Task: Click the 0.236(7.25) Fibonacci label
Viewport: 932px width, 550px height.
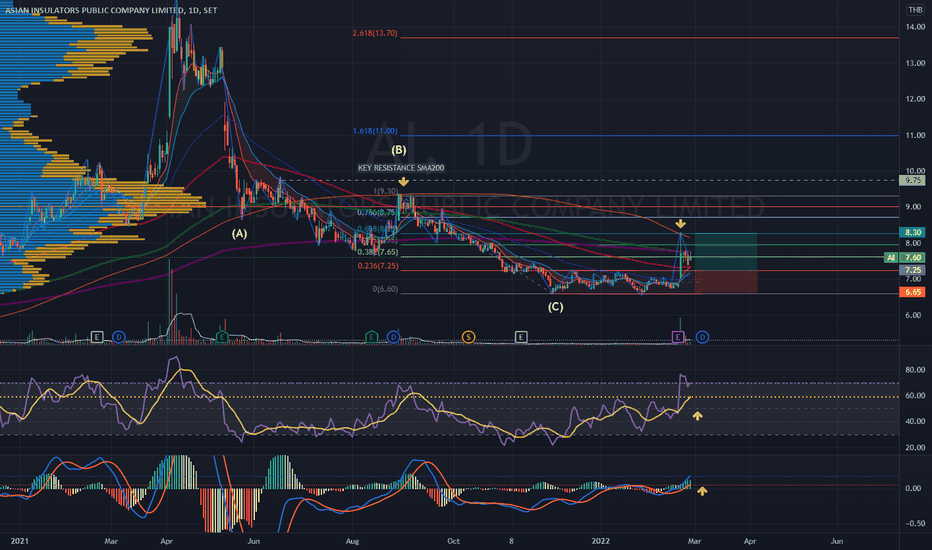Action: click(377, 266)
